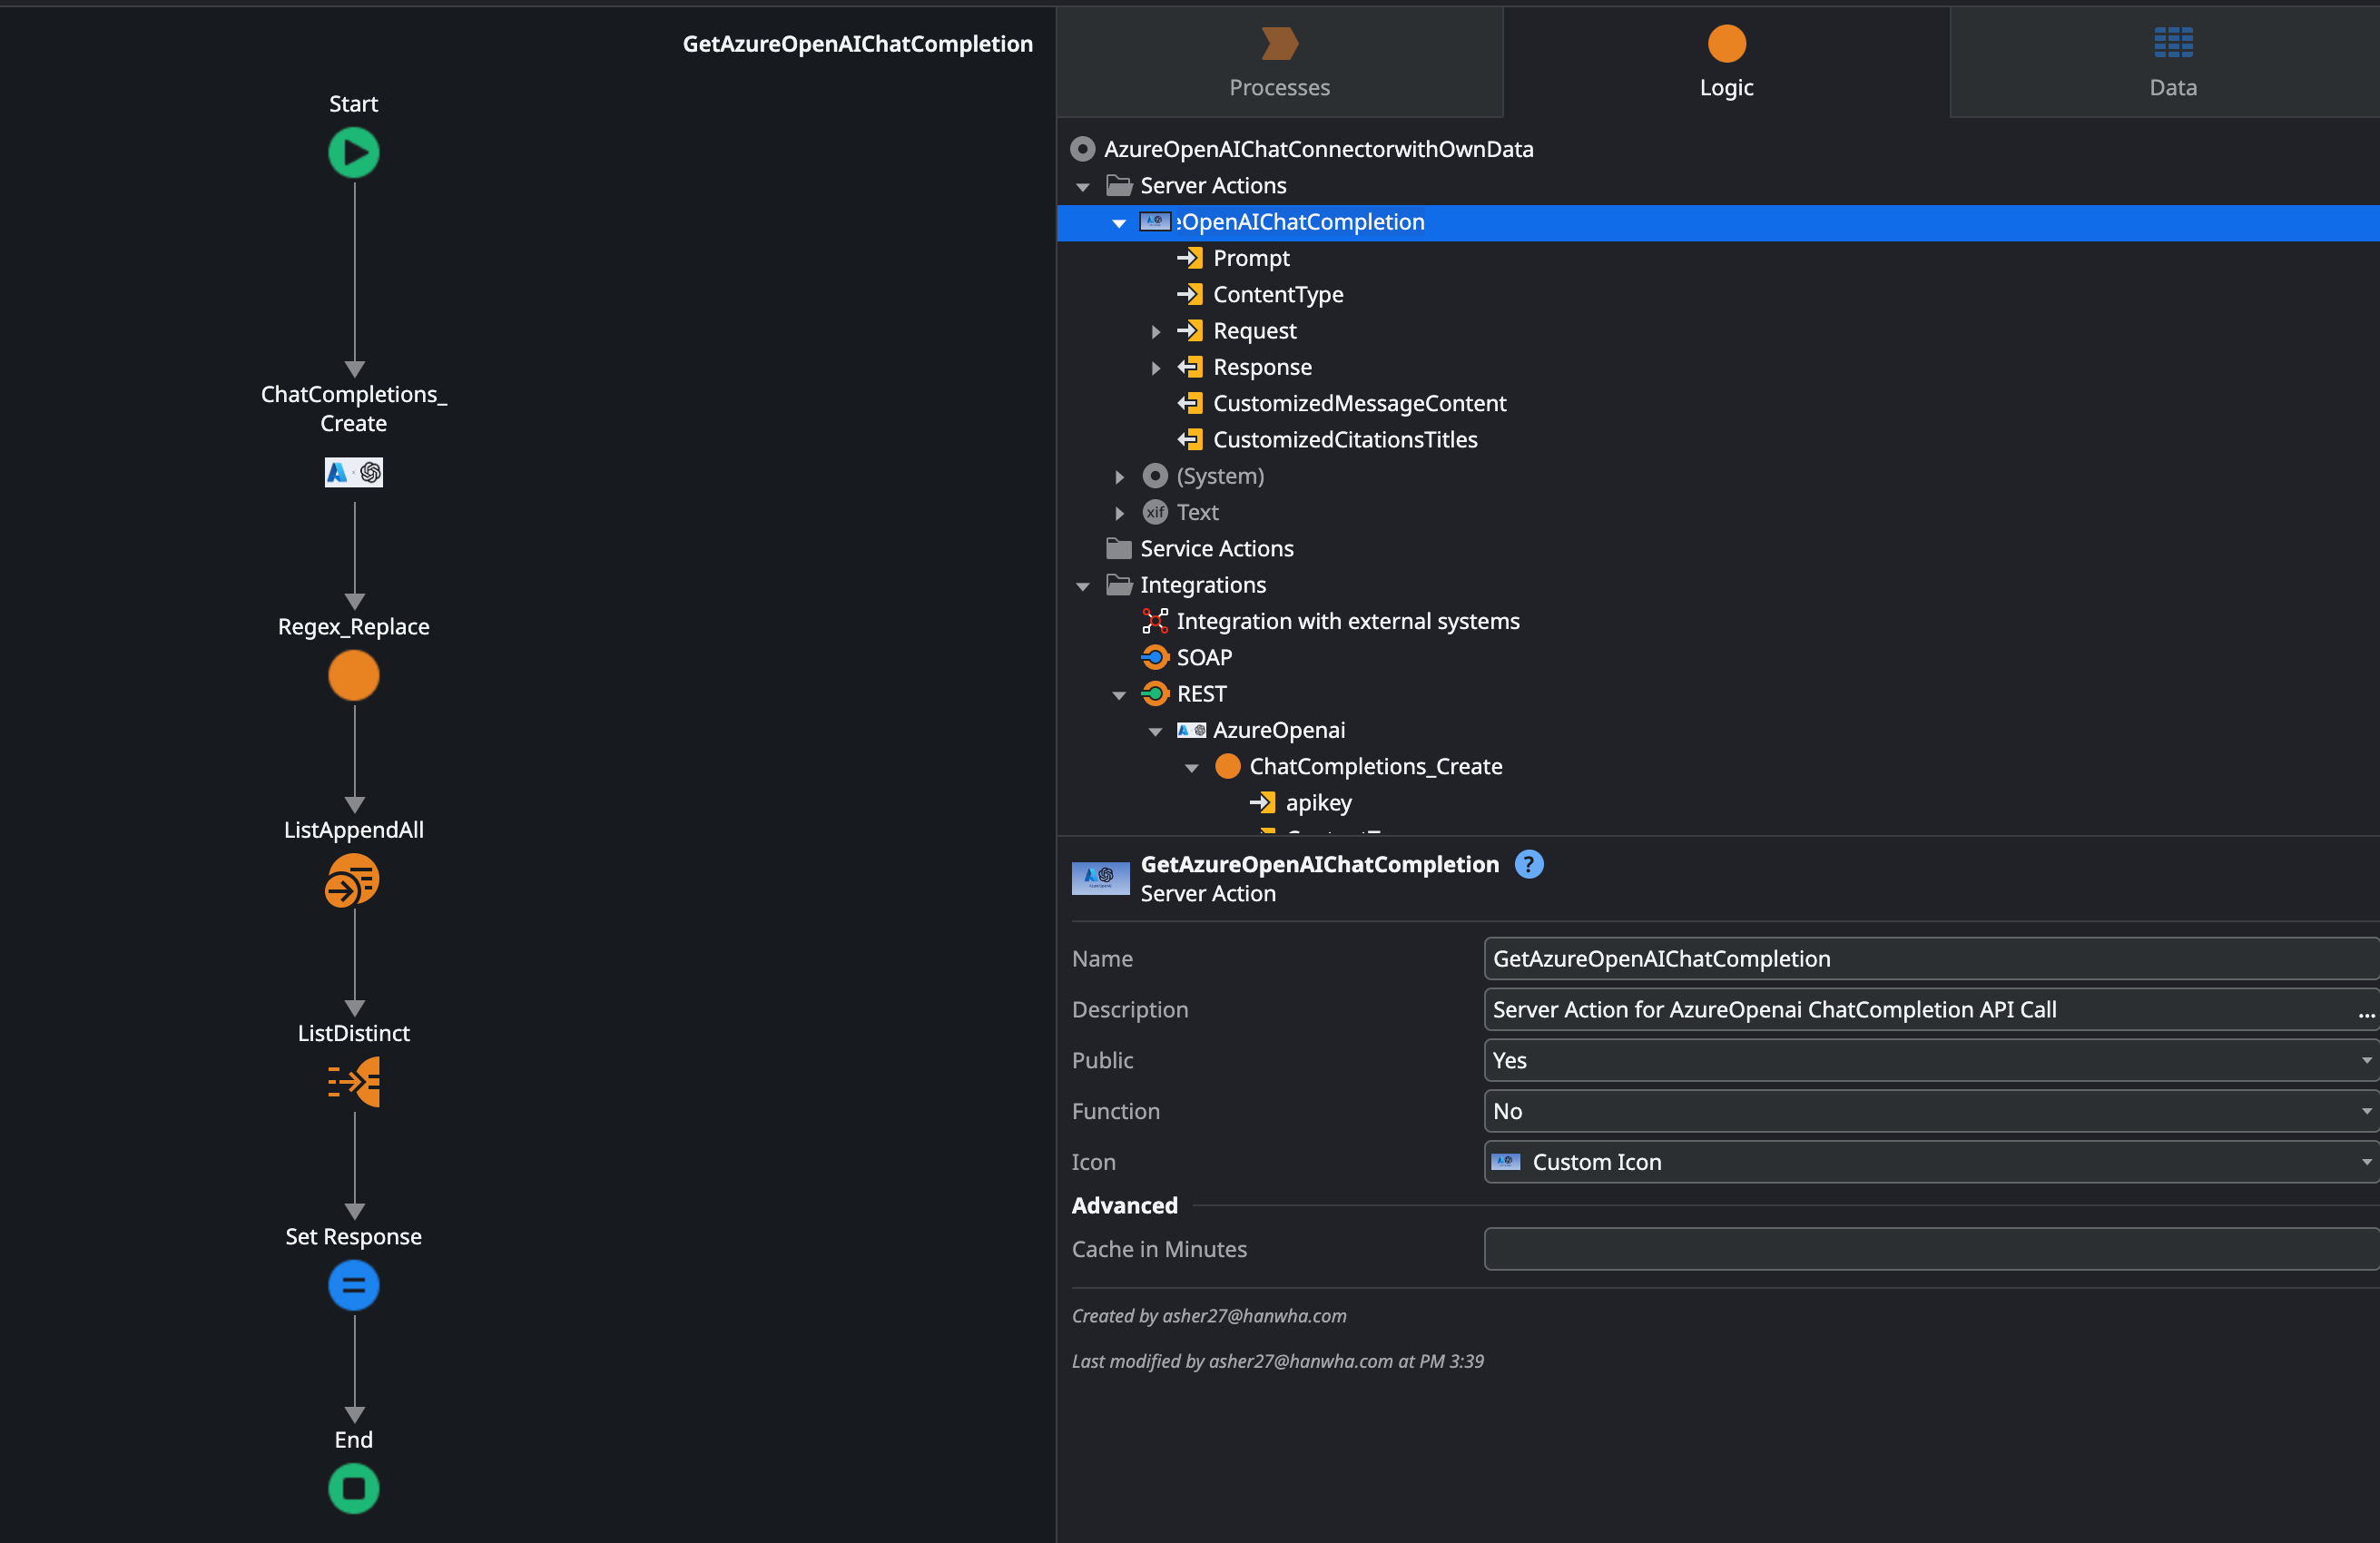Click the Cache in Minutes field
The height and width of the screenshot is (1543, 2380).
[x=1930, y=1249]
